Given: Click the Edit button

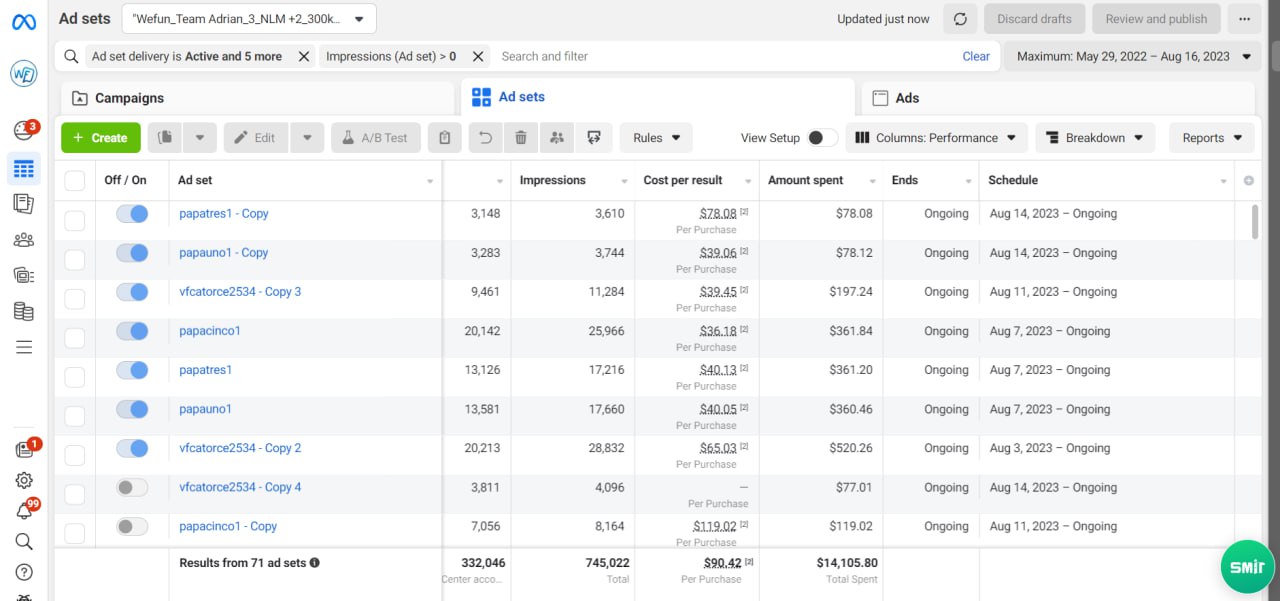Looking at the screenshot, I should click(256, 138).
